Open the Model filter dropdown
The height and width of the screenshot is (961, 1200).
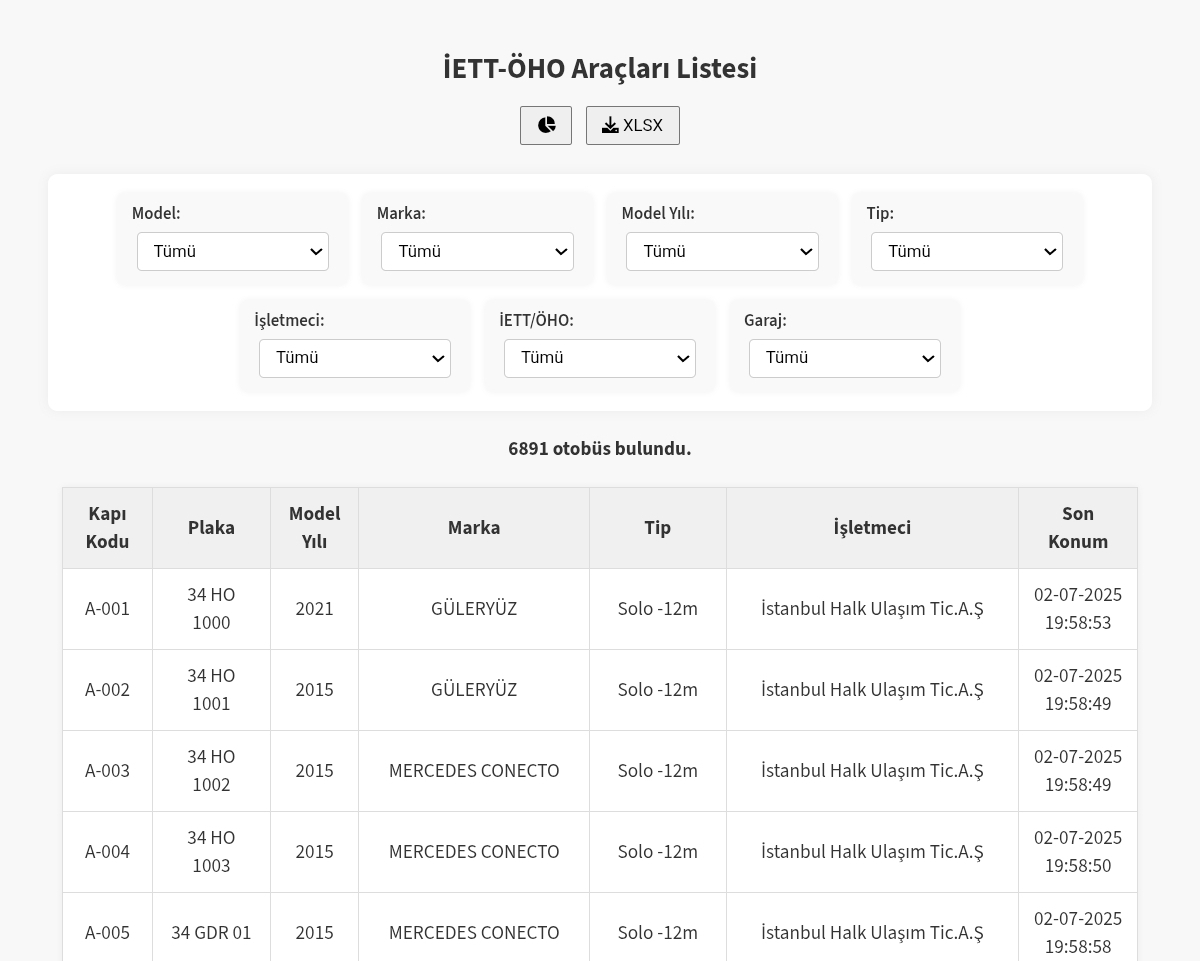click(233, 251)
